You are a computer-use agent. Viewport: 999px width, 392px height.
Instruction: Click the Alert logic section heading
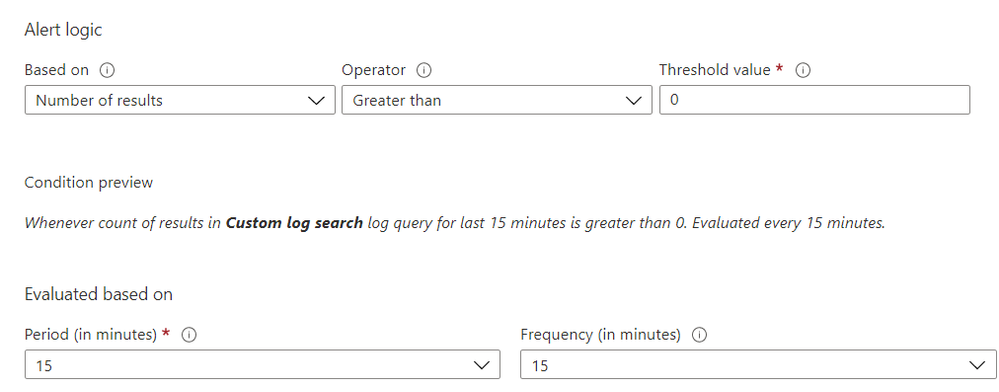[x=63, y=30]
